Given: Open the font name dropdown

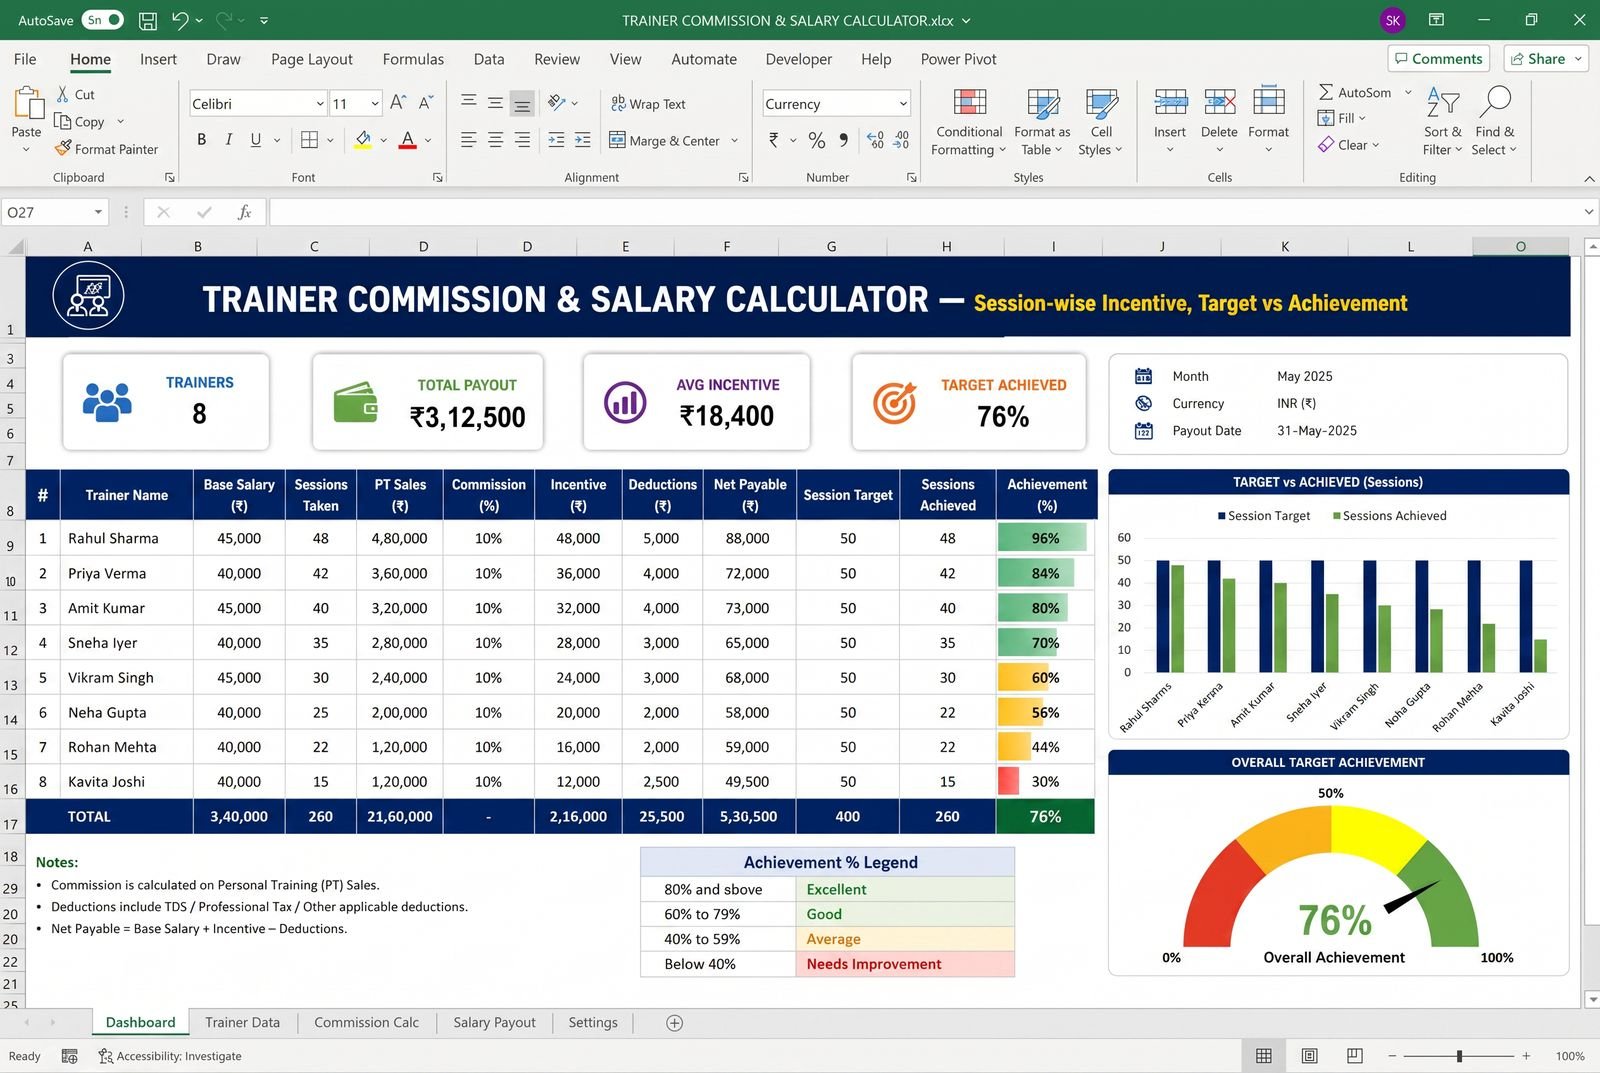Looking at the screenshot, I should tap(320, 104).
